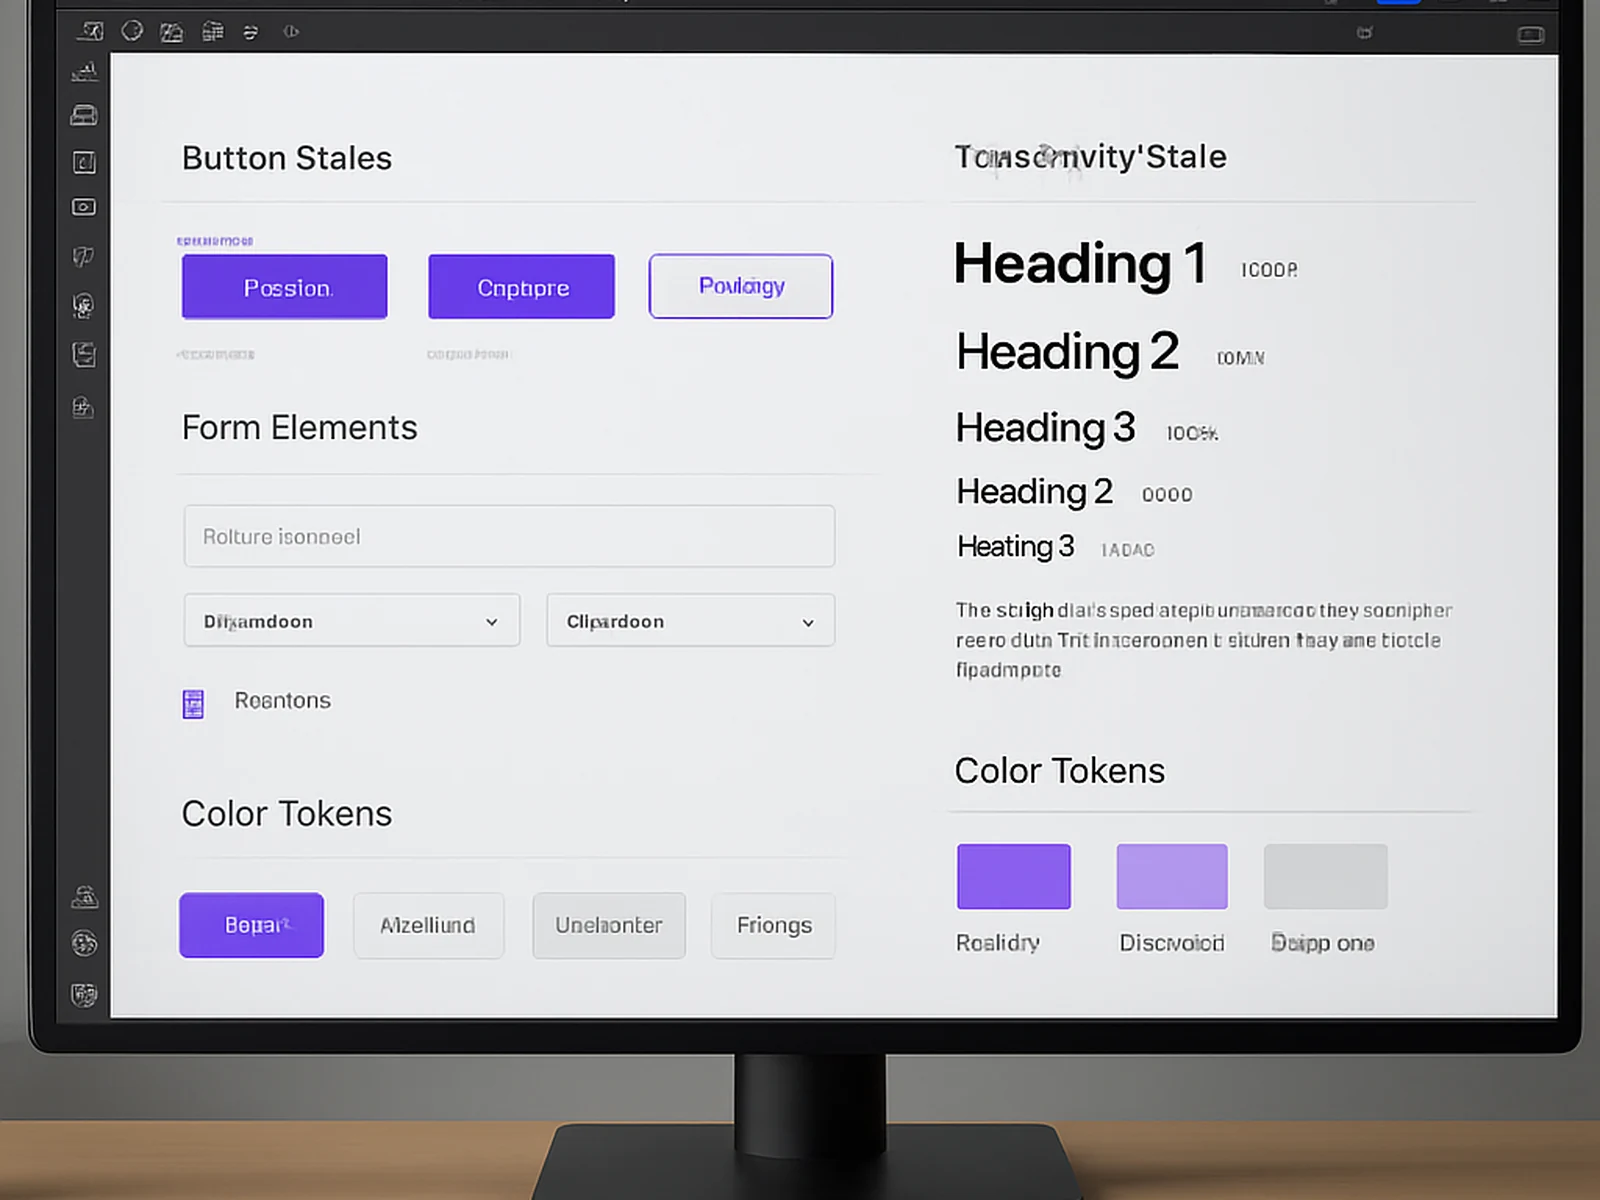
Task: Open the stacked documents icon in the sidebar
Action: (84, 354)
